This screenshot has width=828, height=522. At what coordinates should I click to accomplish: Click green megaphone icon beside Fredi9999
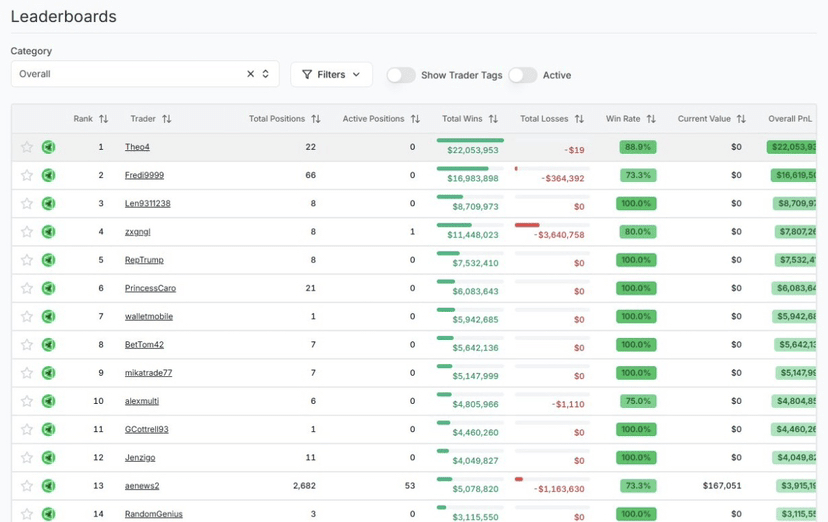48,175
